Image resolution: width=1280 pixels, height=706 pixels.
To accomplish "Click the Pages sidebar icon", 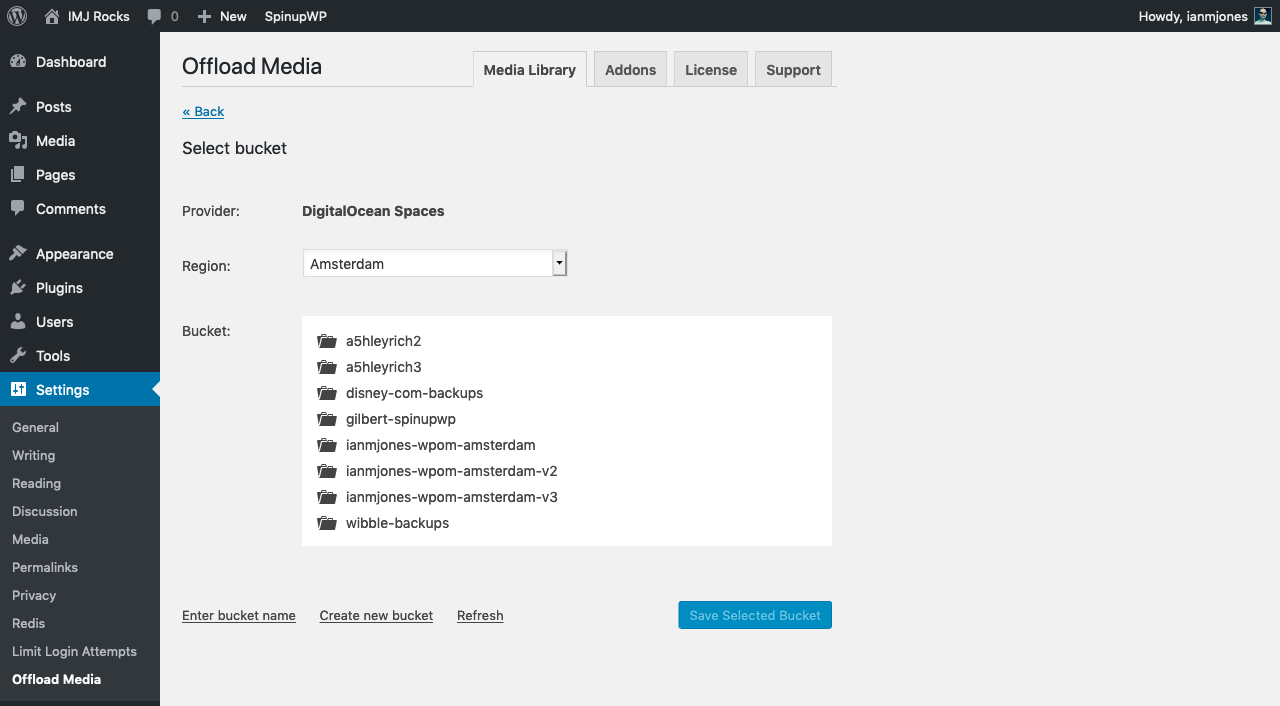I will click(x=18, y=175).
